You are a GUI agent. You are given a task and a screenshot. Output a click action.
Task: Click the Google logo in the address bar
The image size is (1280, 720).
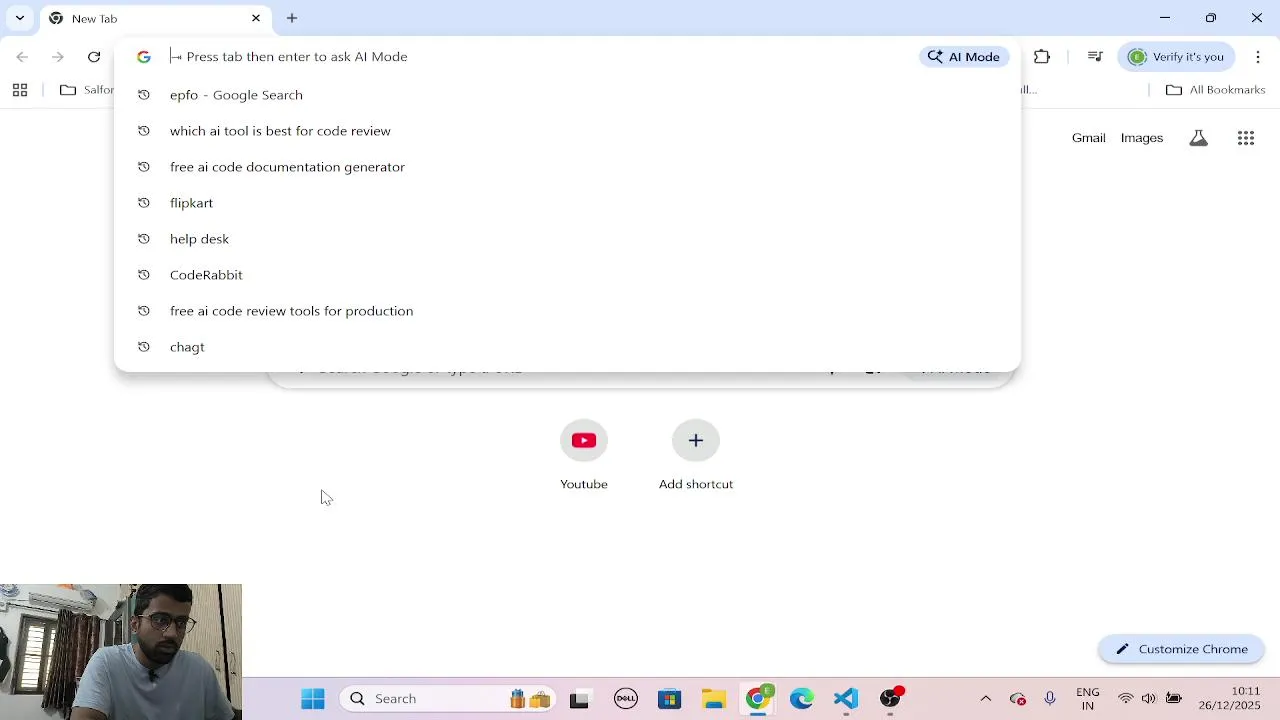(144, 57)
